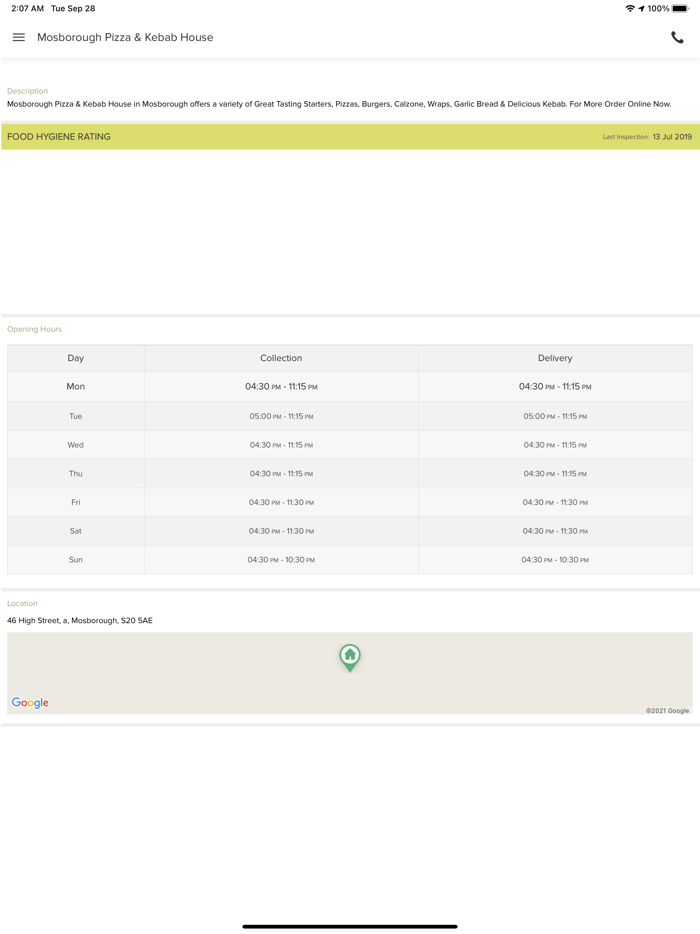The height and width of the screenshot is (934, 700).
Task: Click Tuesday collection hours 05:00 PM cell
Action: pyautogui.click(x=281, y=416)
